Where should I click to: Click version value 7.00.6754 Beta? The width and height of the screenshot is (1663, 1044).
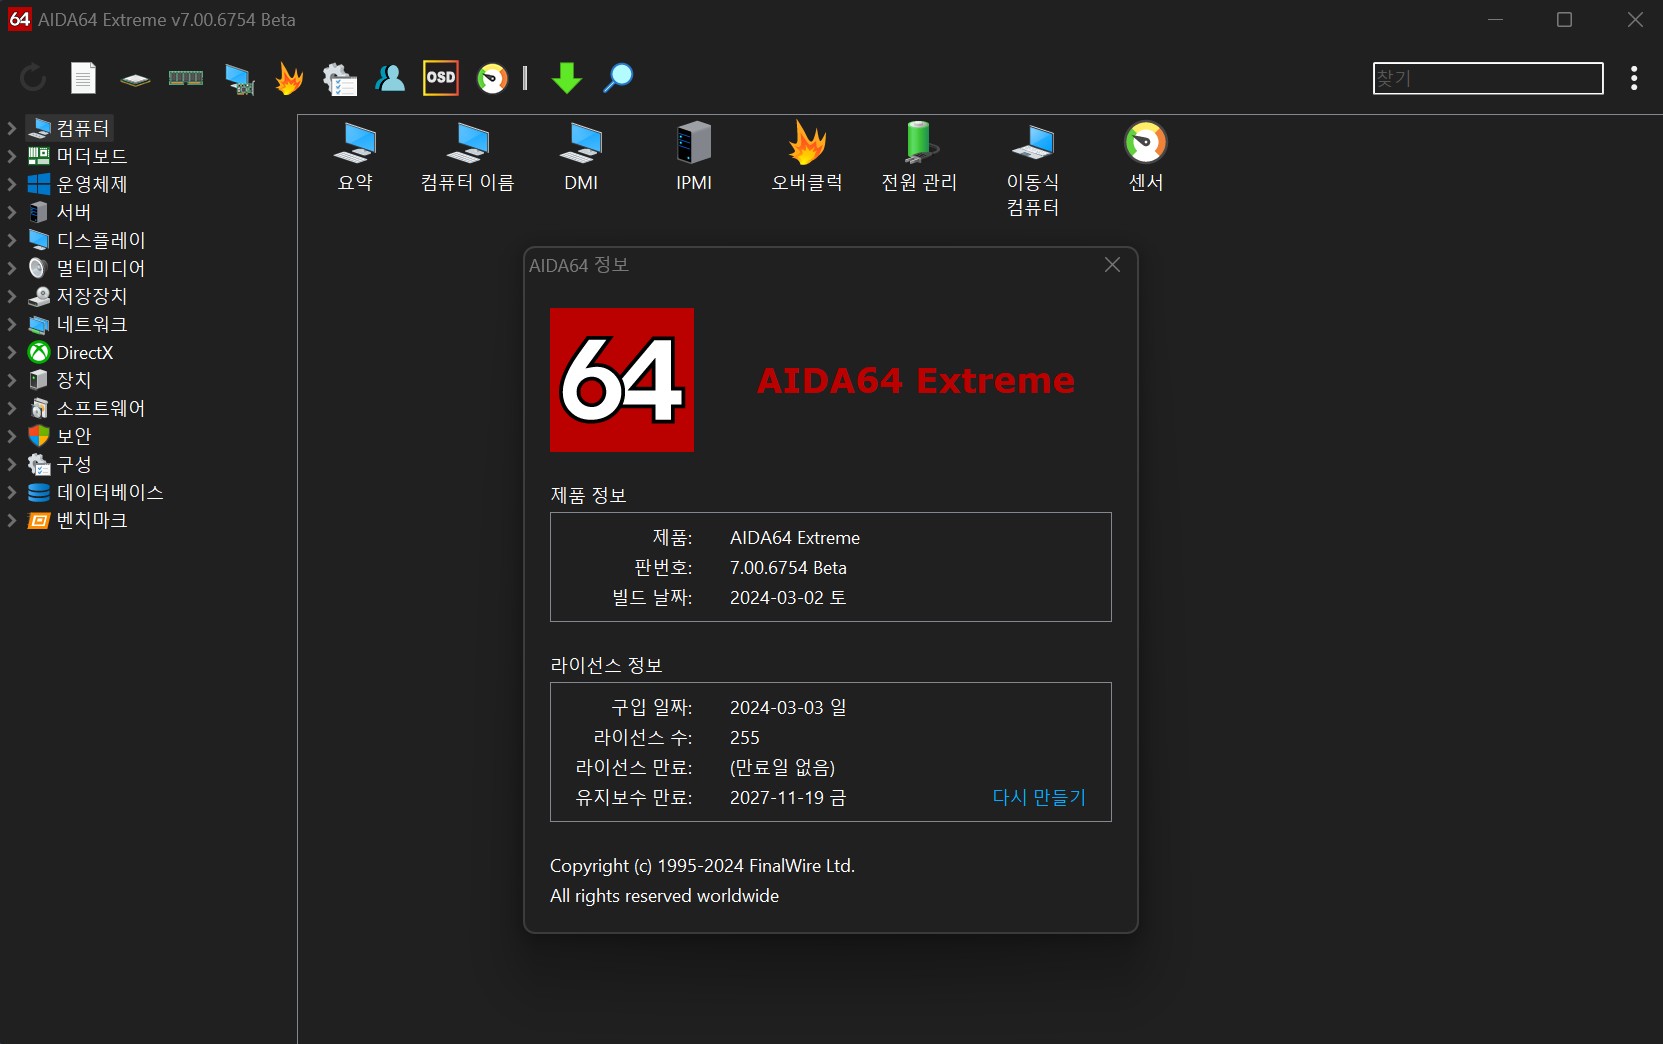click(788, 567)
